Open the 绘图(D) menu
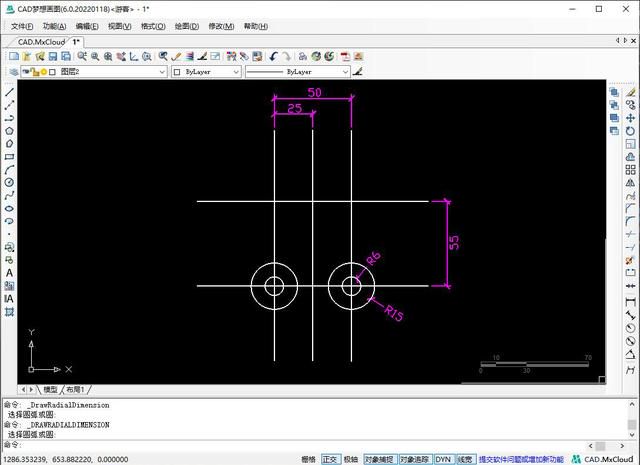The height and width of the screenshot is (465, 640). click(x=187, y=27)
